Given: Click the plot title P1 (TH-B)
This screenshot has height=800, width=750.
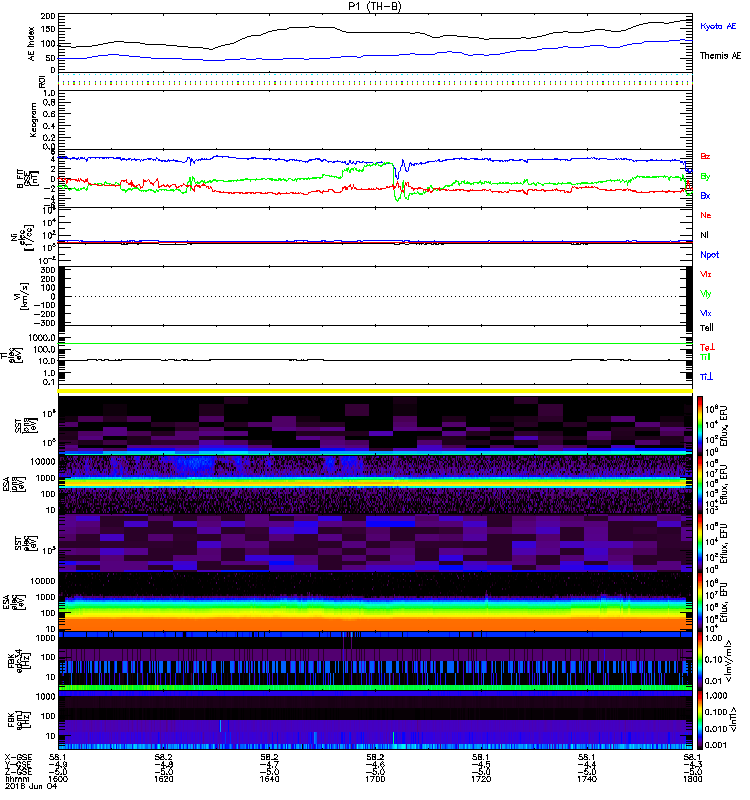Looking at the screenshot, I should pos(374,6).
